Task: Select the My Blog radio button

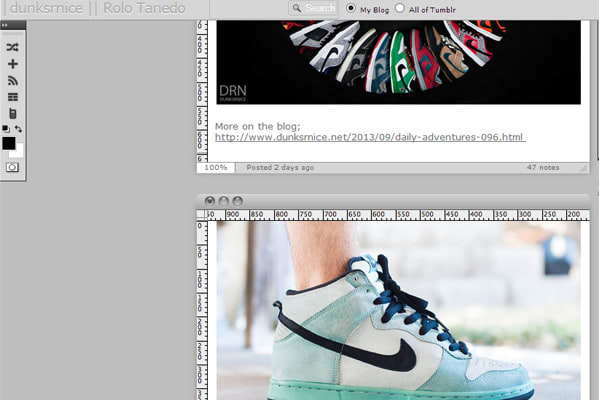Action: (x=351, y=8)
